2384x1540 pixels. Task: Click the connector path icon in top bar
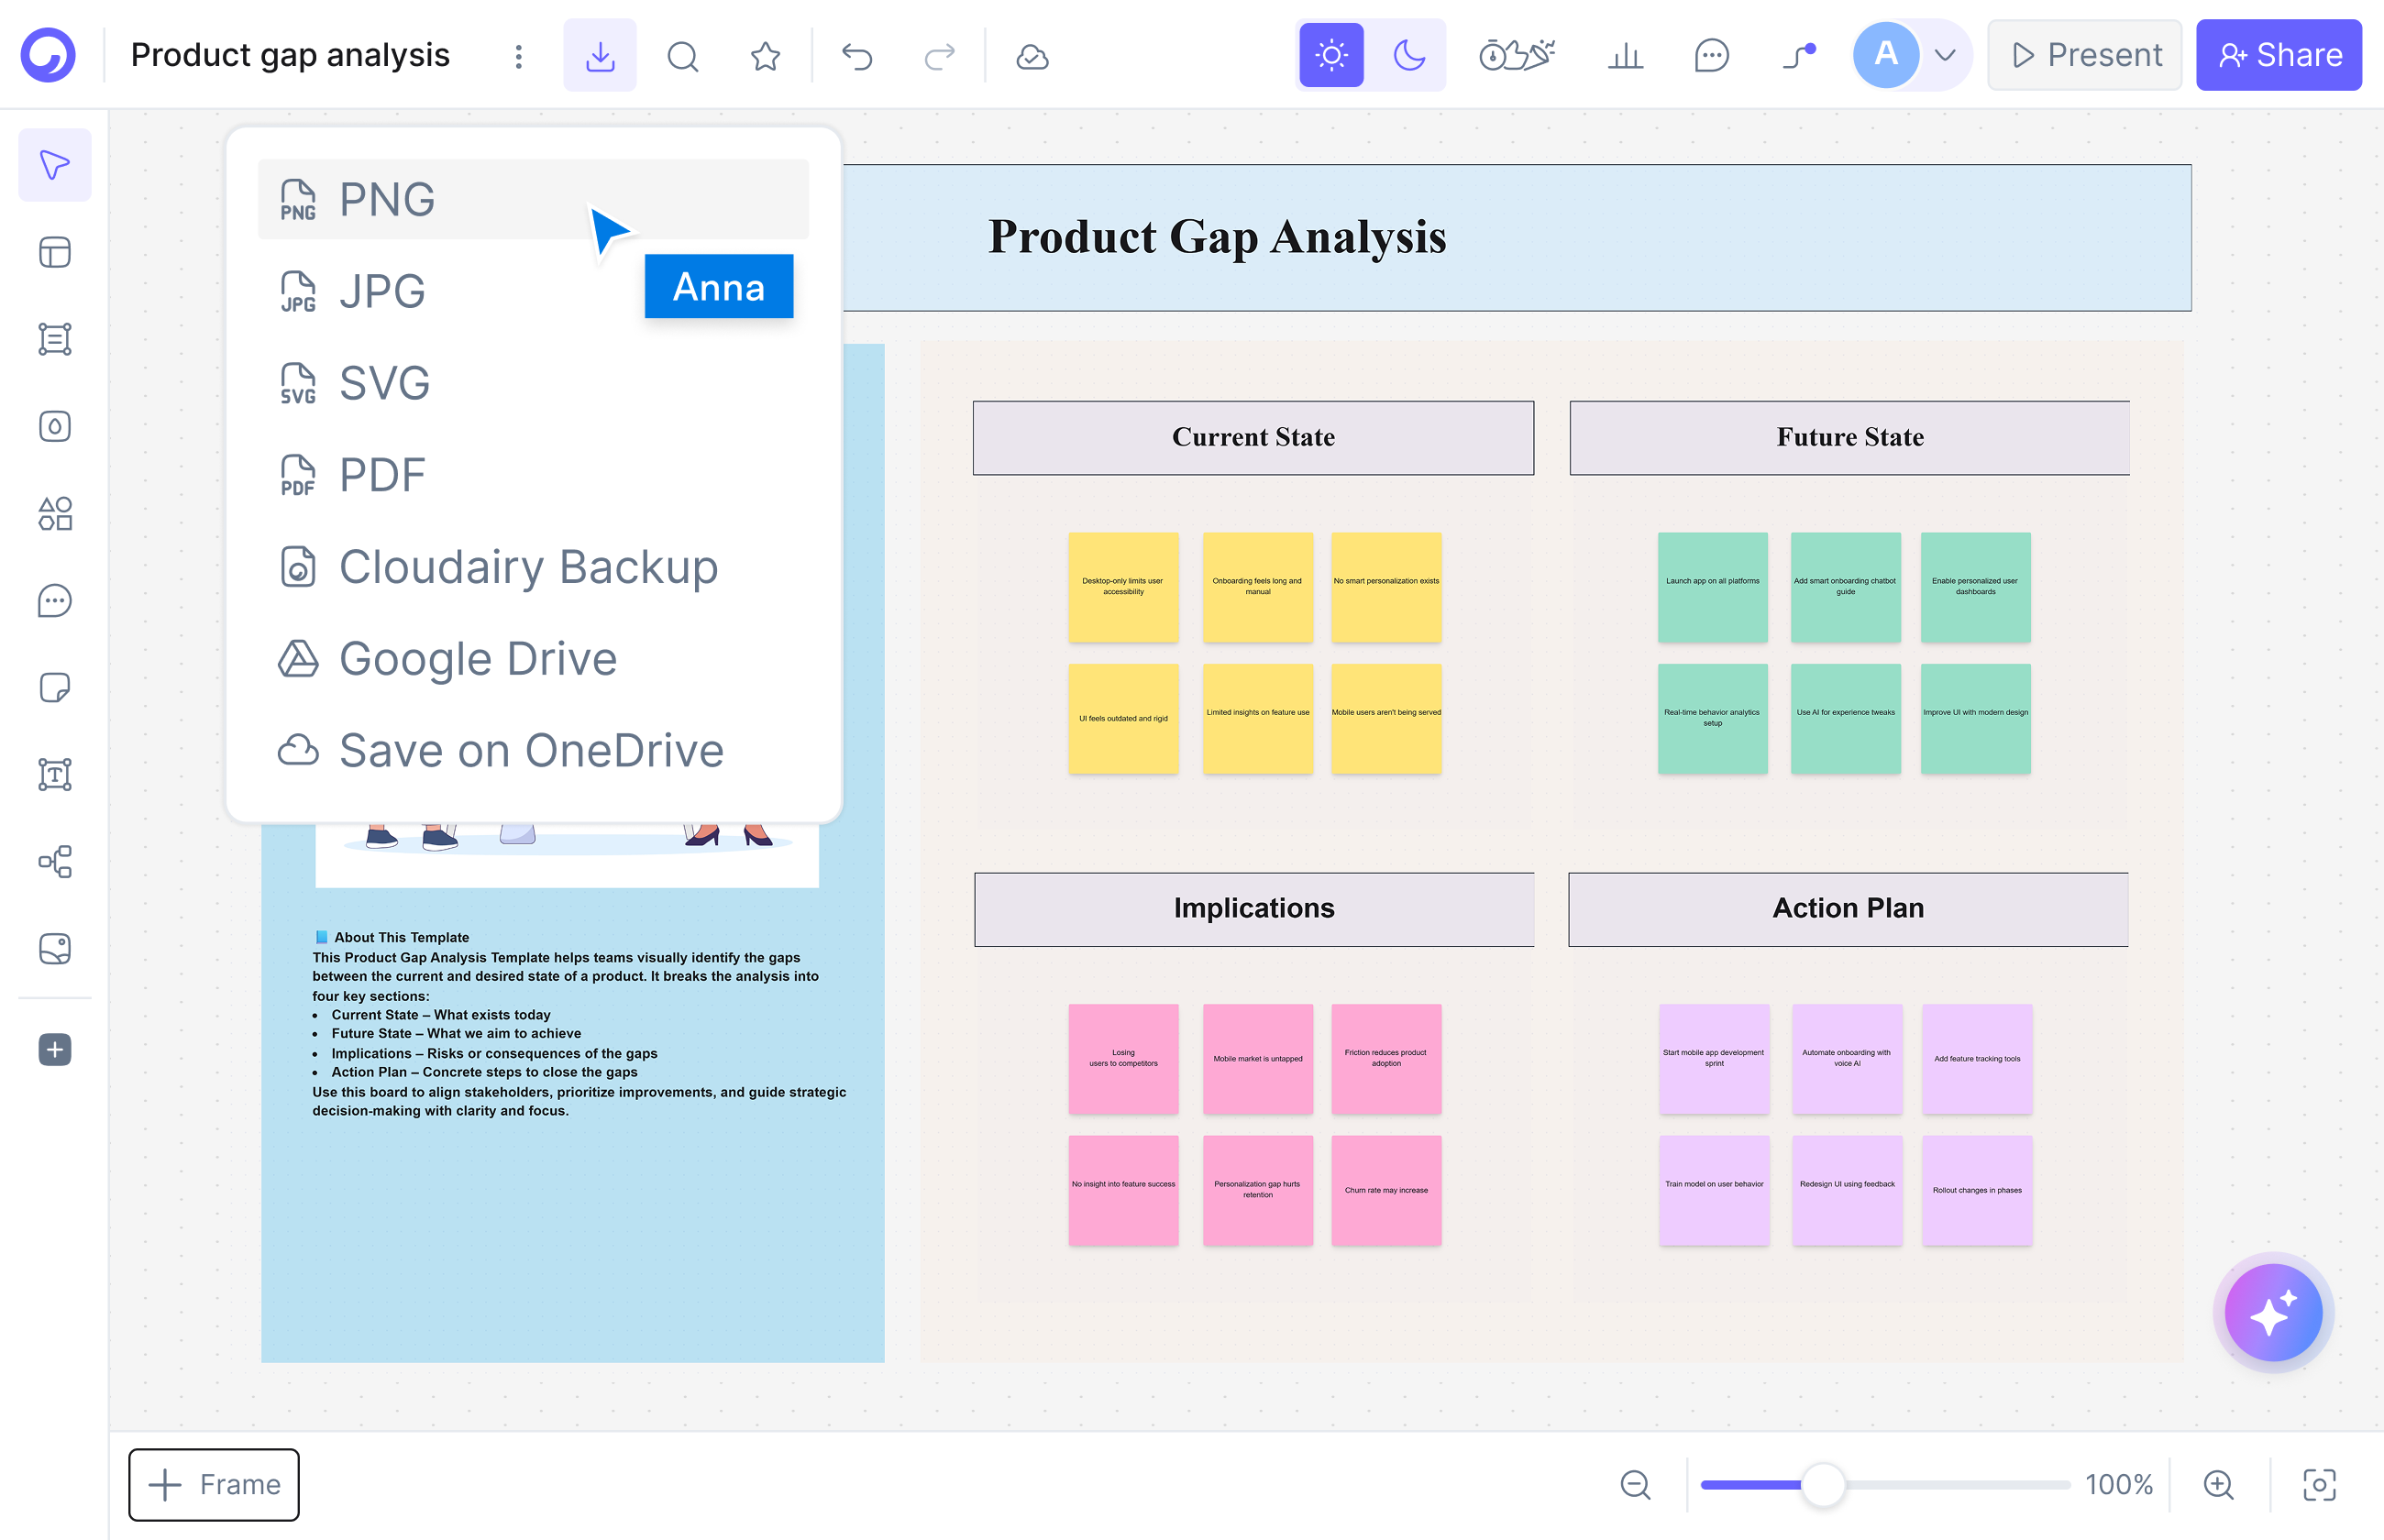(1799, 55)
